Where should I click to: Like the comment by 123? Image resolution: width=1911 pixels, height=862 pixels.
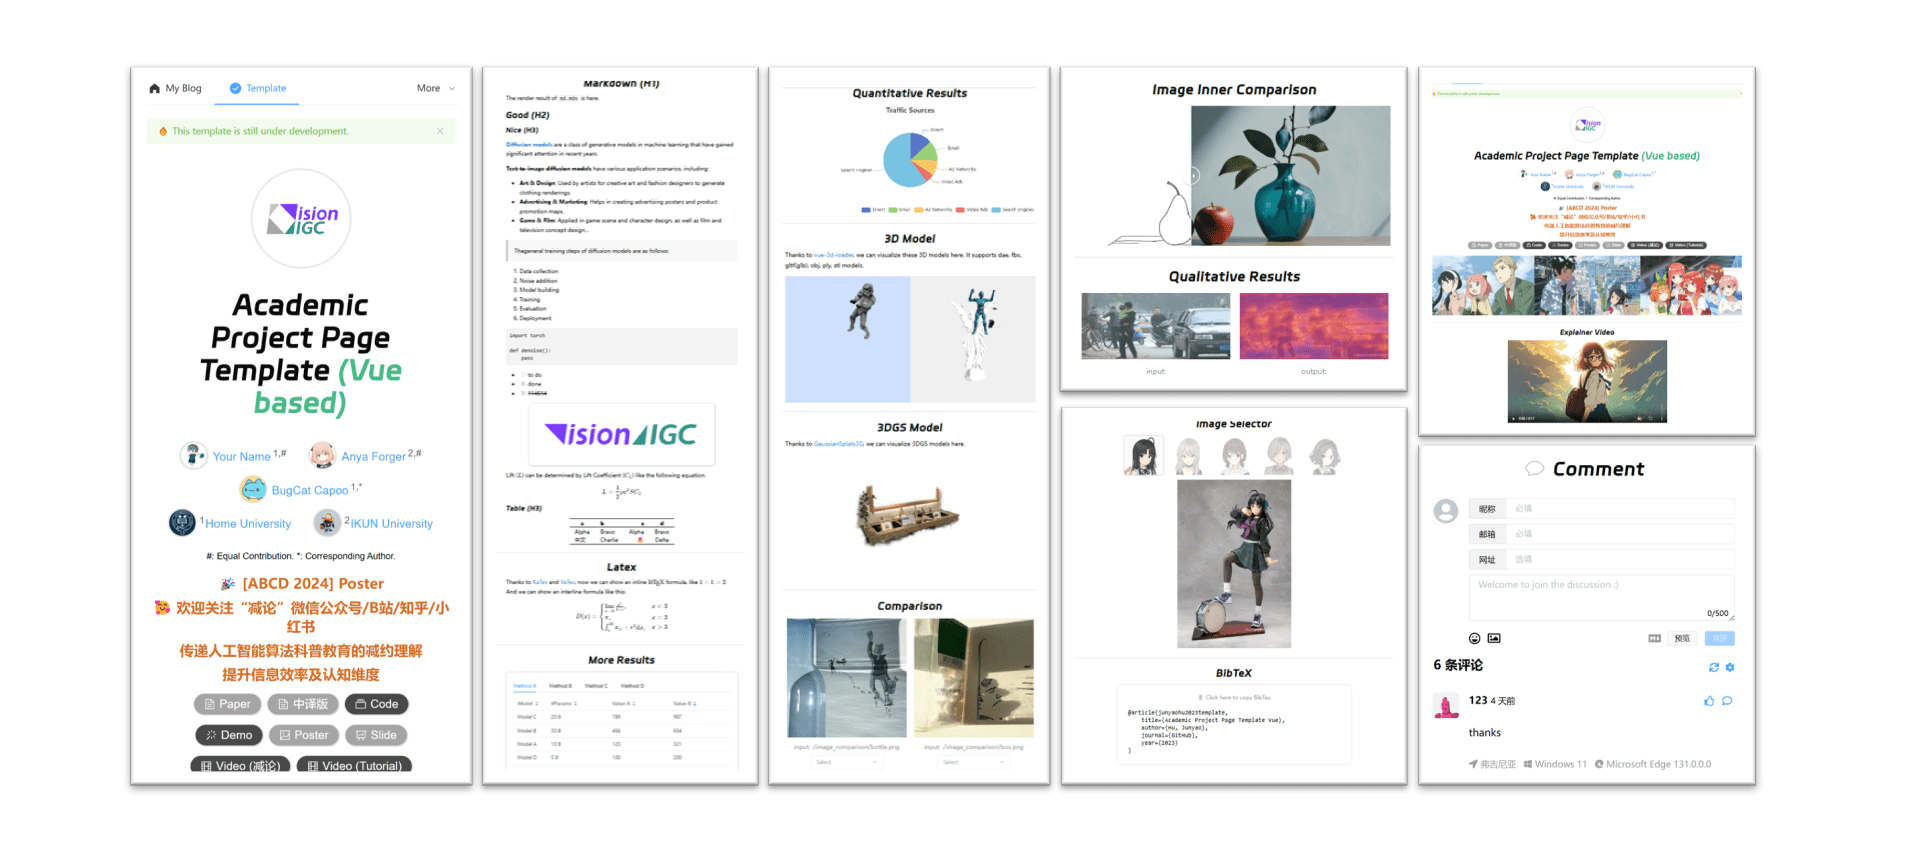(1709, 701)
